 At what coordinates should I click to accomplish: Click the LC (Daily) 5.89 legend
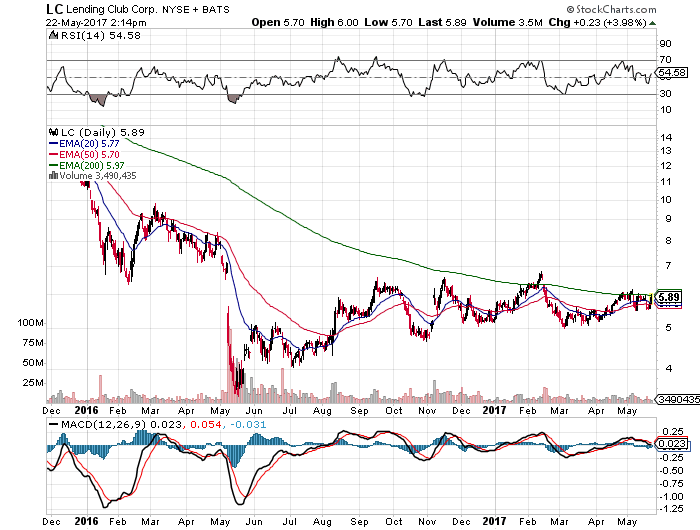pos(103,132)
